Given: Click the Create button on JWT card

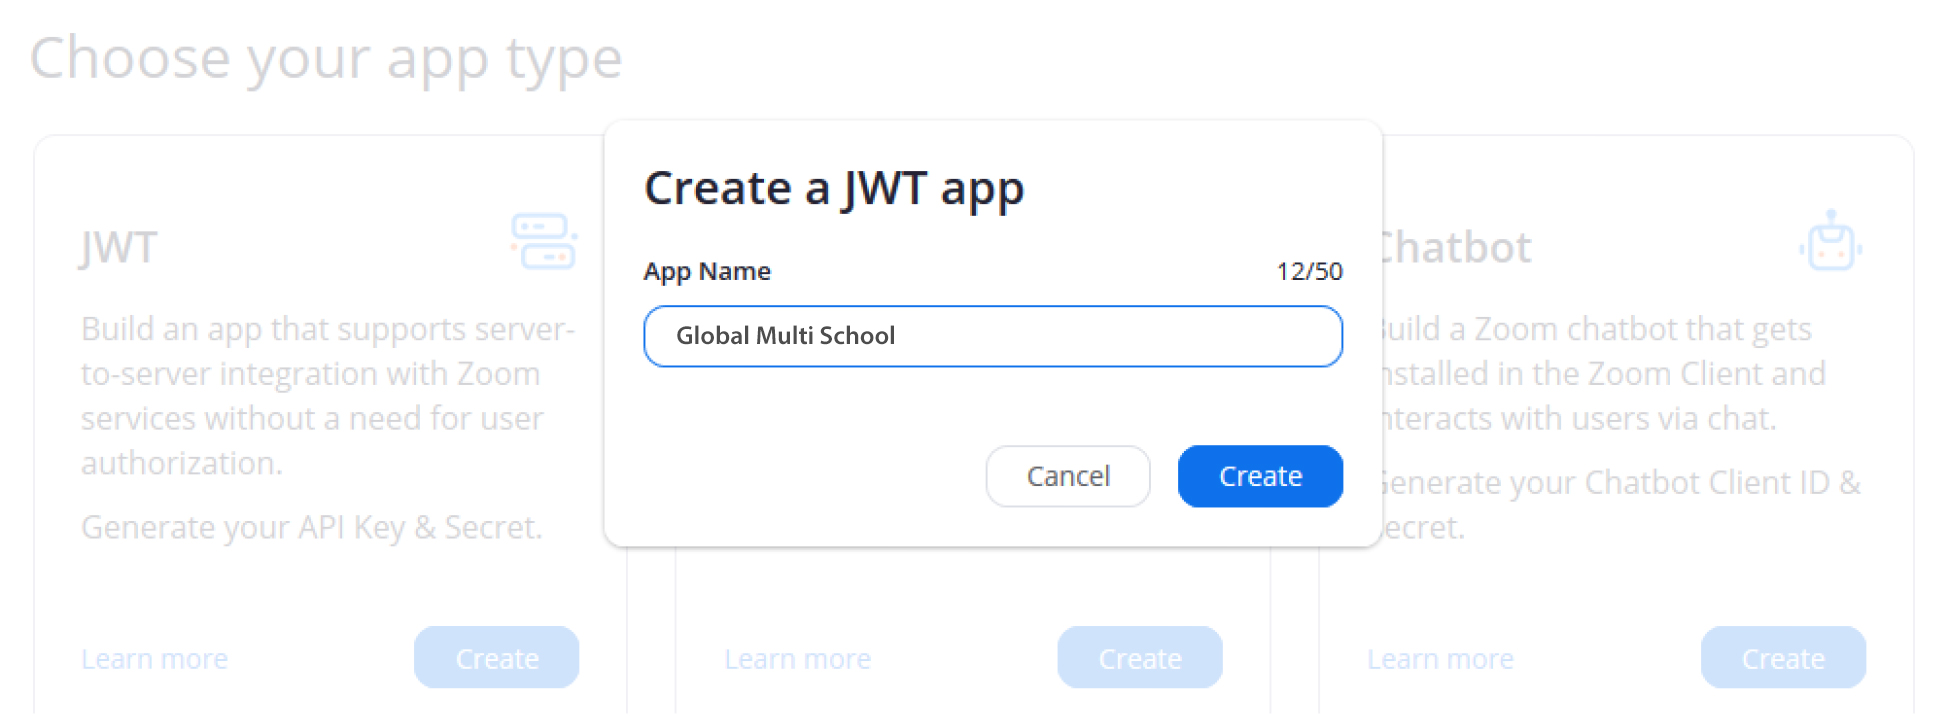Looking at the screenshot, I should (x=497, y=658).
